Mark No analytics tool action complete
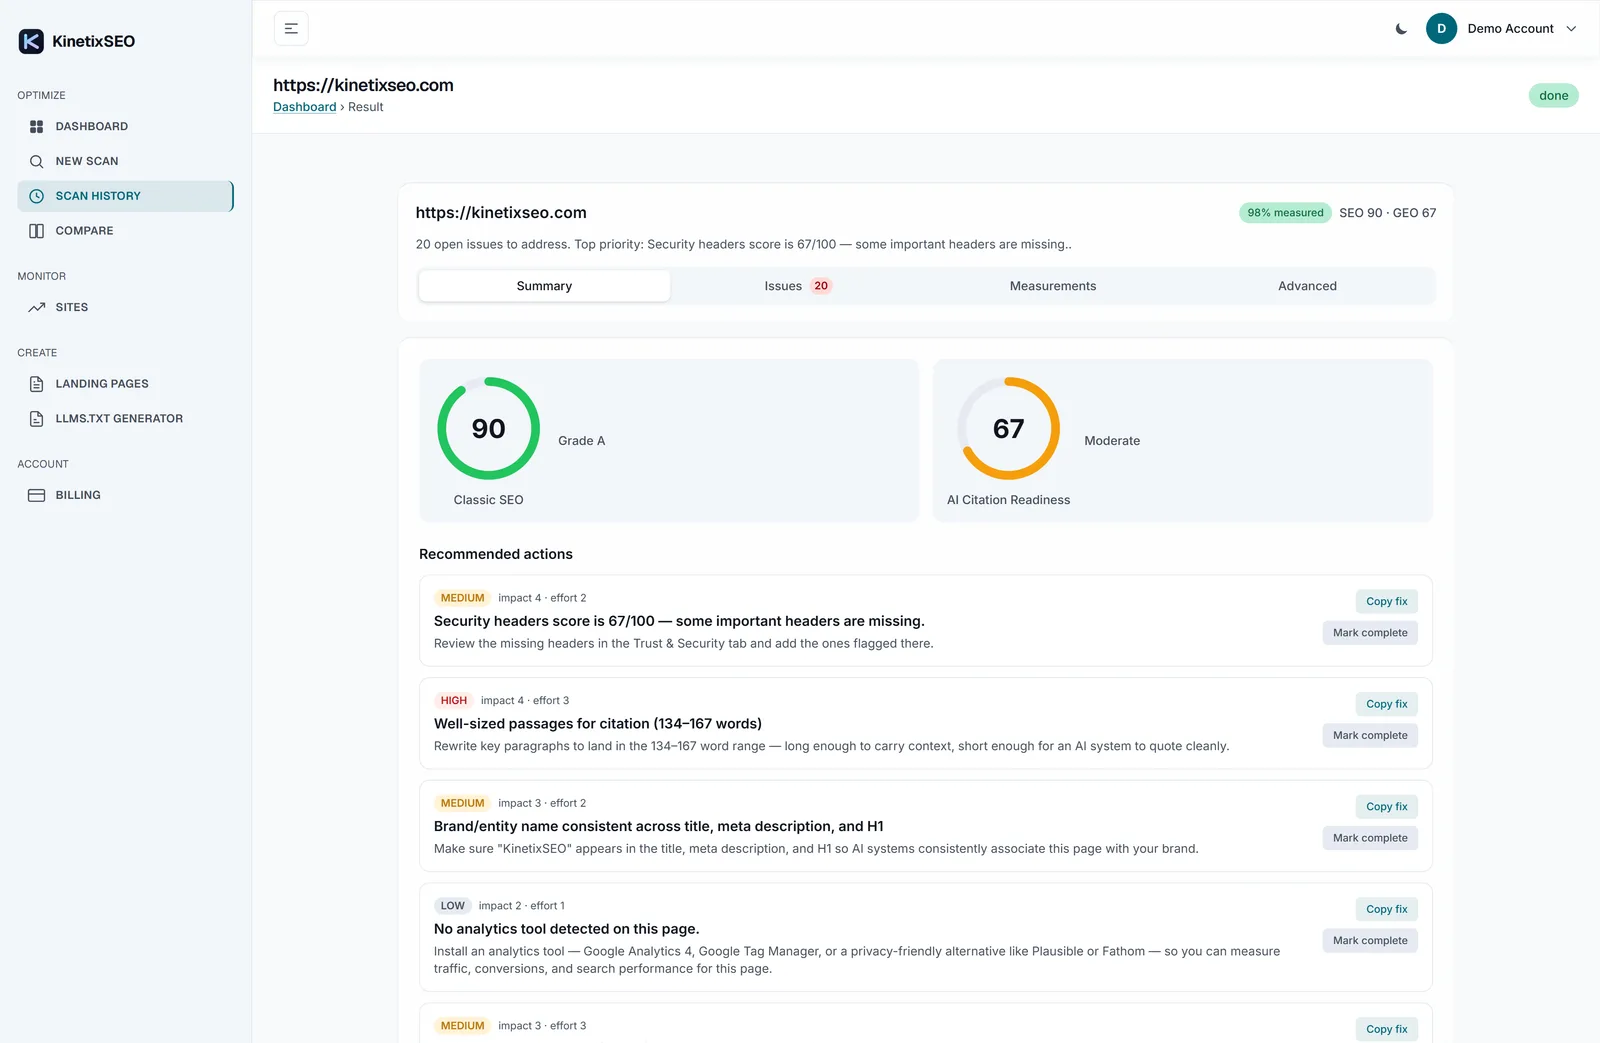This screenshot has width=1600, height=1043. pyautogui.click(x=1370, y=941)
